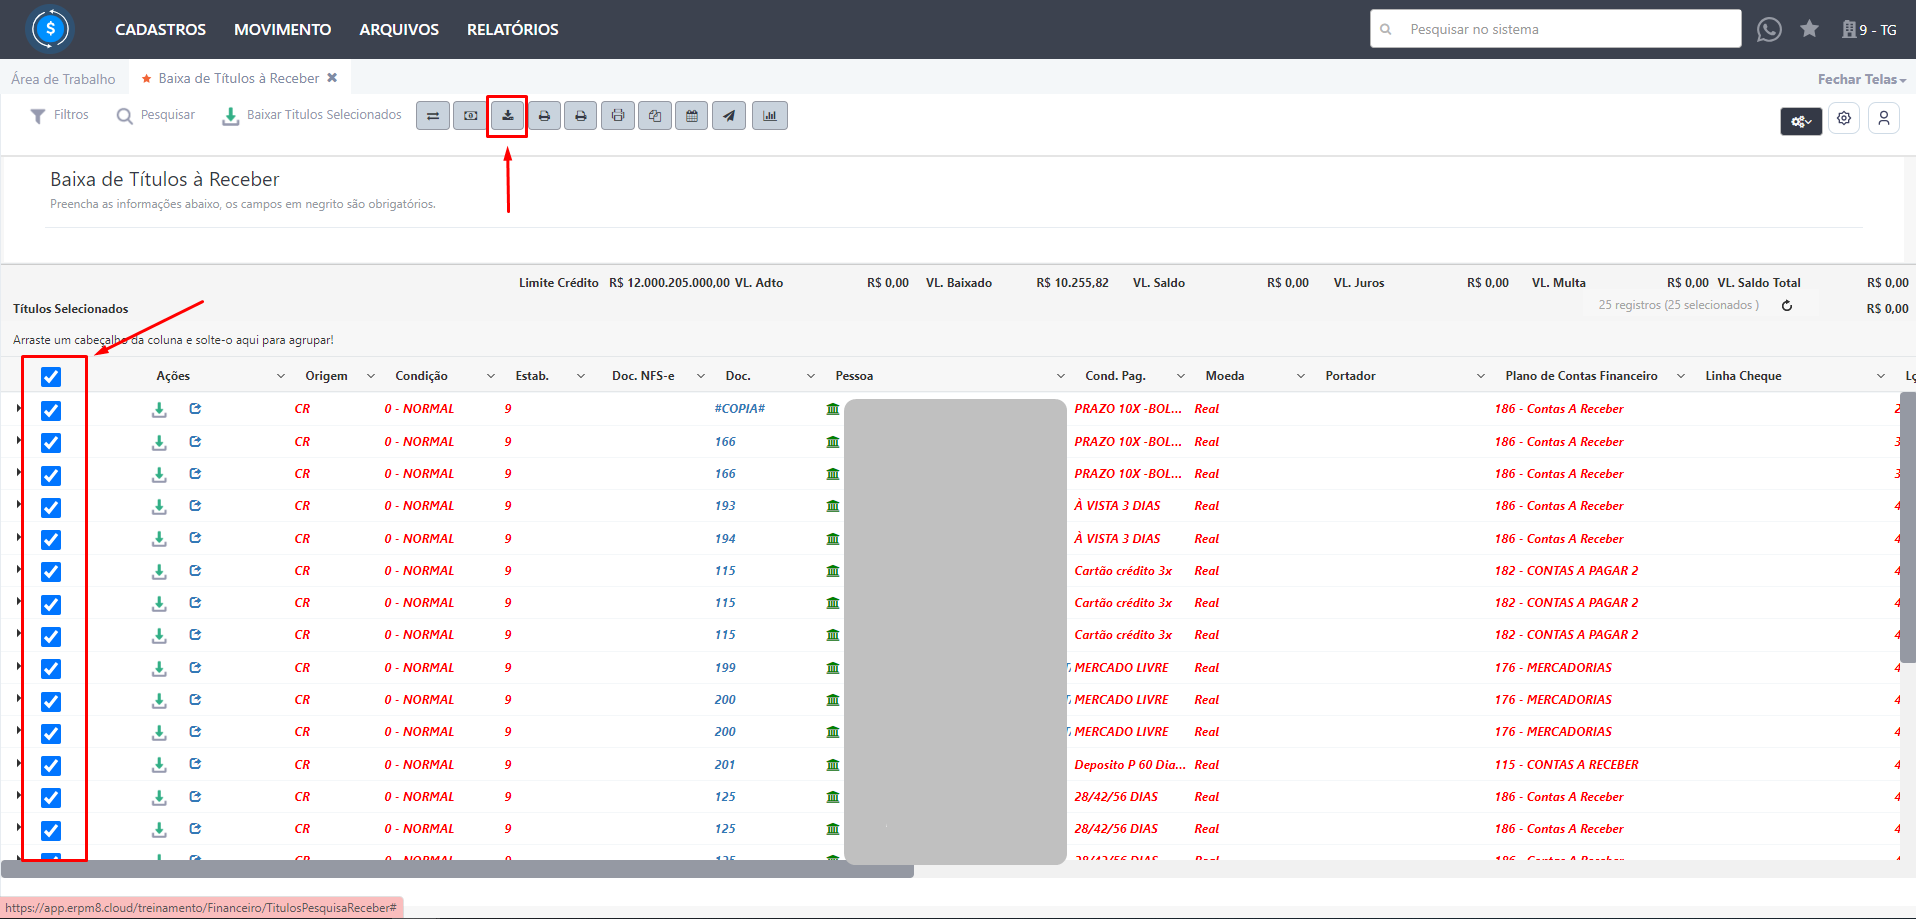Open the CADASTROS menu
The image size is (1916, 919).
point(160,29)
